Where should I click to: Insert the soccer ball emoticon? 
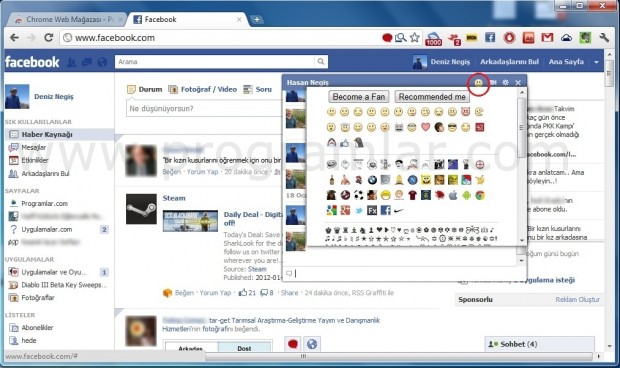point(359,195)
